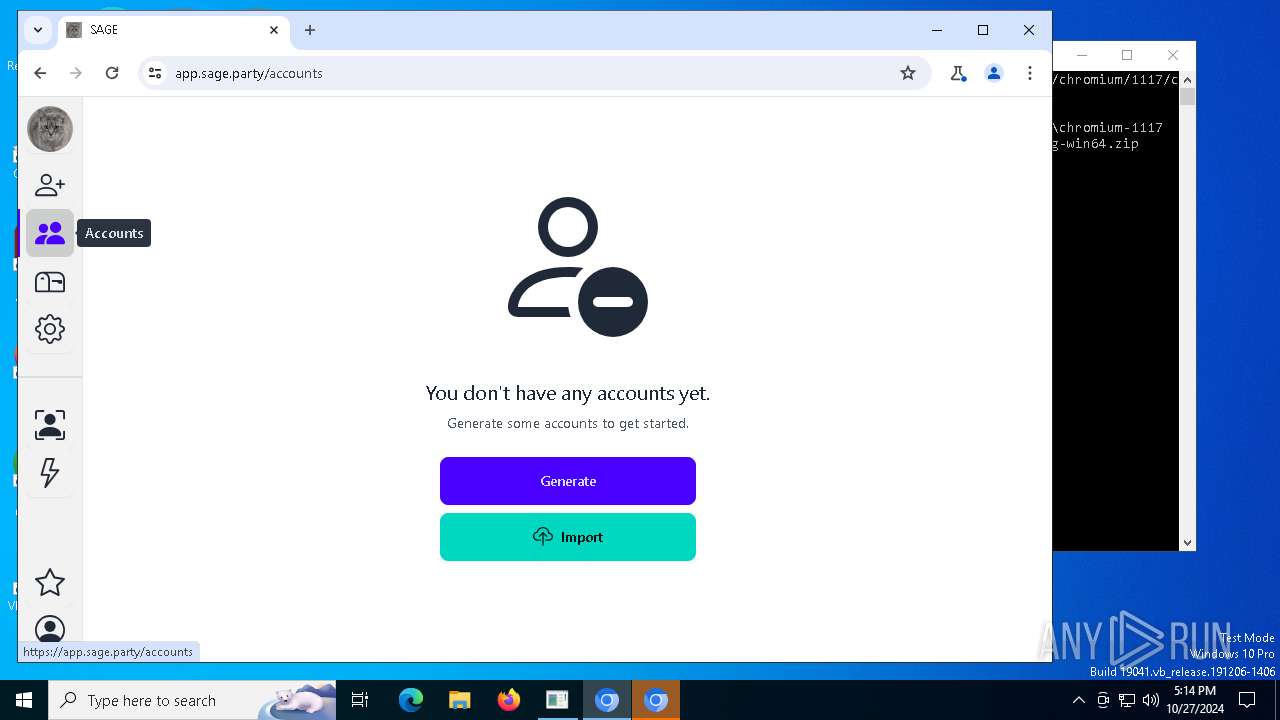Viewport: 1280px width, 720px height.
Task: Click the taskbar search box
Action: 192,700
